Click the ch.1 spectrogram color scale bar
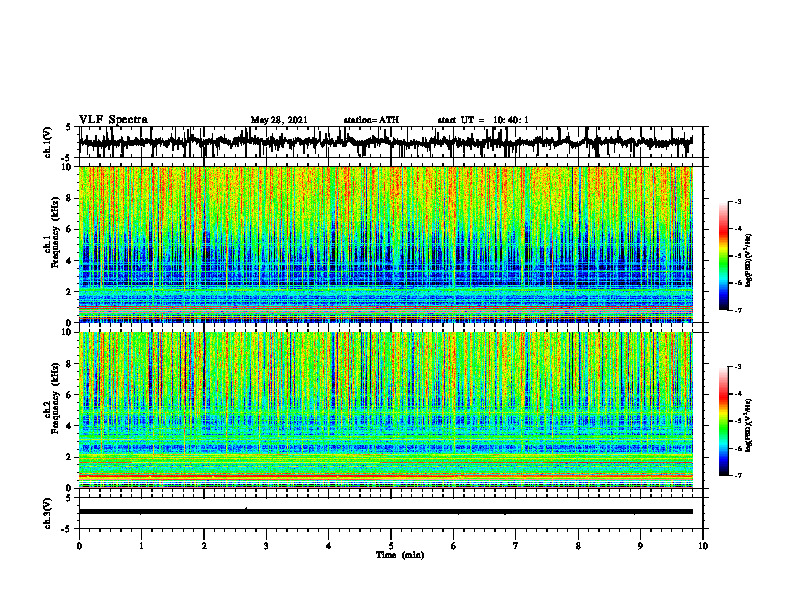Image resolution: width=792 pixels, height=612 pixels. click(723, 256)
